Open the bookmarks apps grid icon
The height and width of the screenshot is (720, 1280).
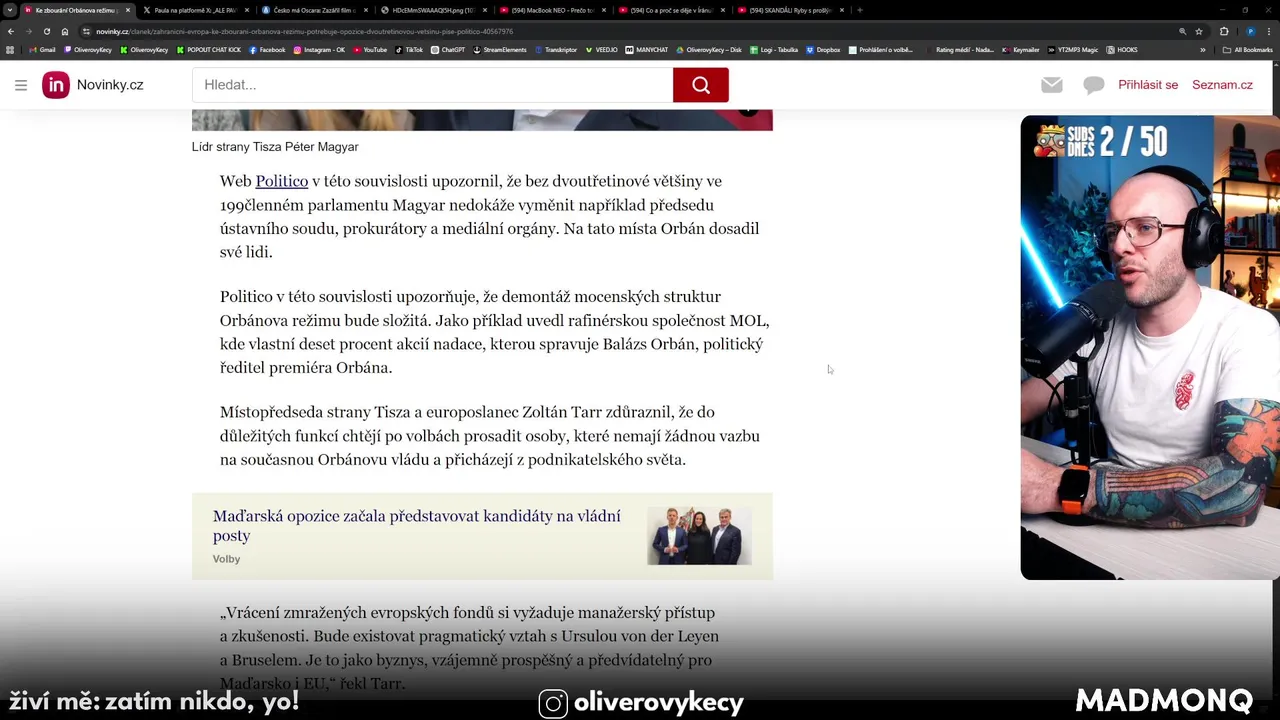point(10,49)
